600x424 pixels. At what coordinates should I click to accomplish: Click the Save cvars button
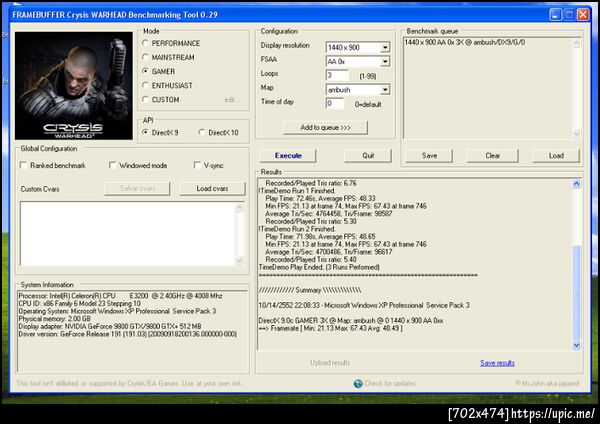pos(137,189)
